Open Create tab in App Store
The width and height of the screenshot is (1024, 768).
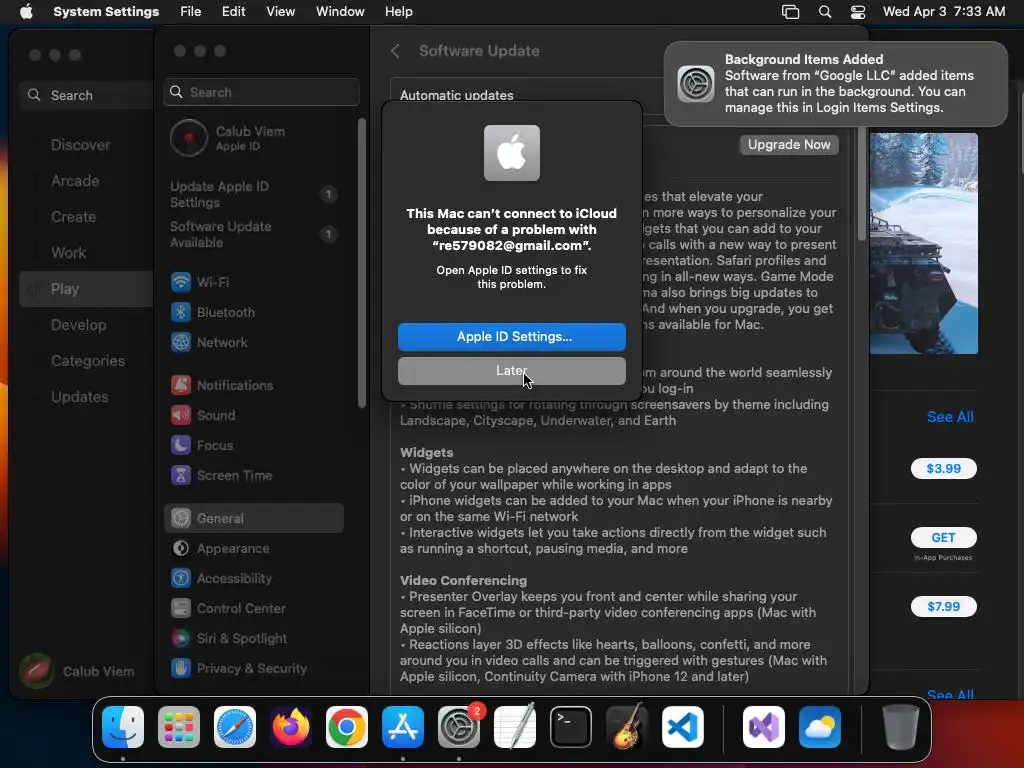(86, 217)
